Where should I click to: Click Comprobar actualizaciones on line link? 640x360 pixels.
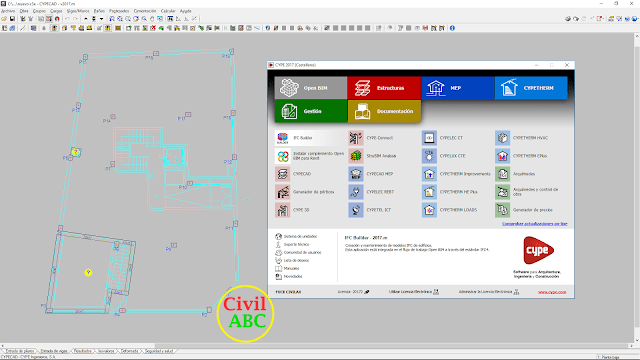coord(534,224)
